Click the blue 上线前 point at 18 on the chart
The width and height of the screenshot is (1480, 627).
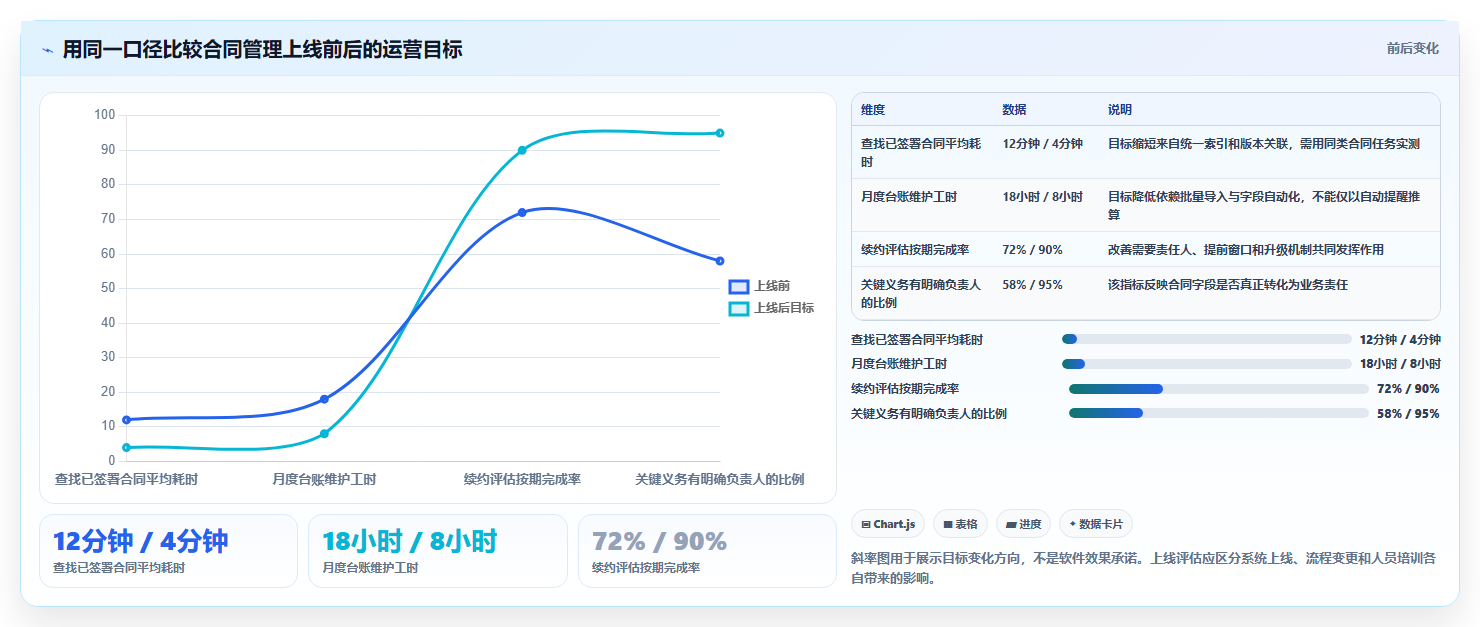324,399
